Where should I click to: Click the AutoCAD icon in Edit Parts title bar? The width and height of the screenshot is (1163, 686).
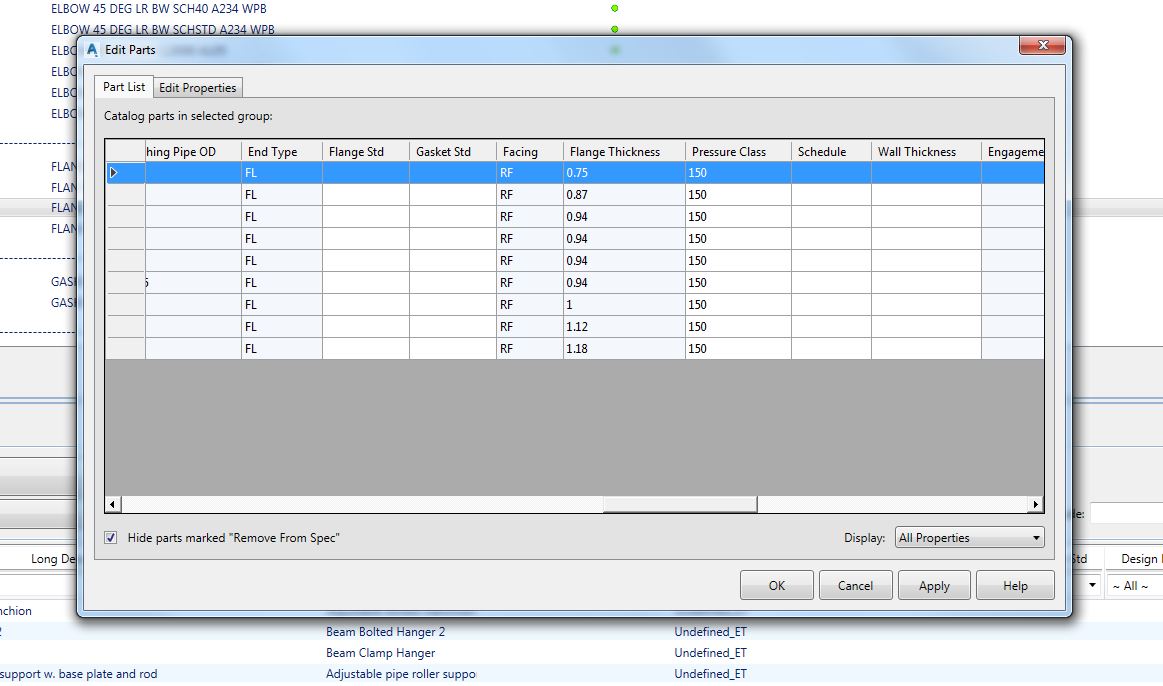(x=92, y=50)
